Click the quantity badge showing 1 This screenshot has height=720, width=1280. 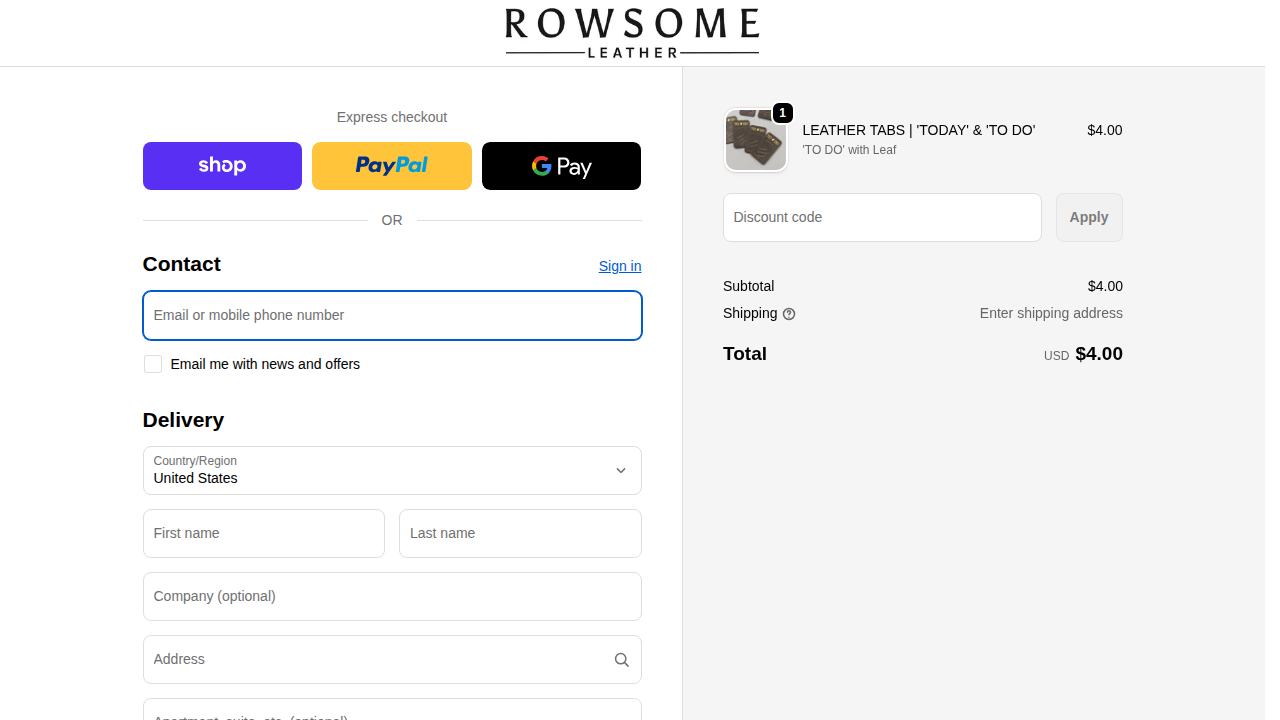click(x=783, y=113)
